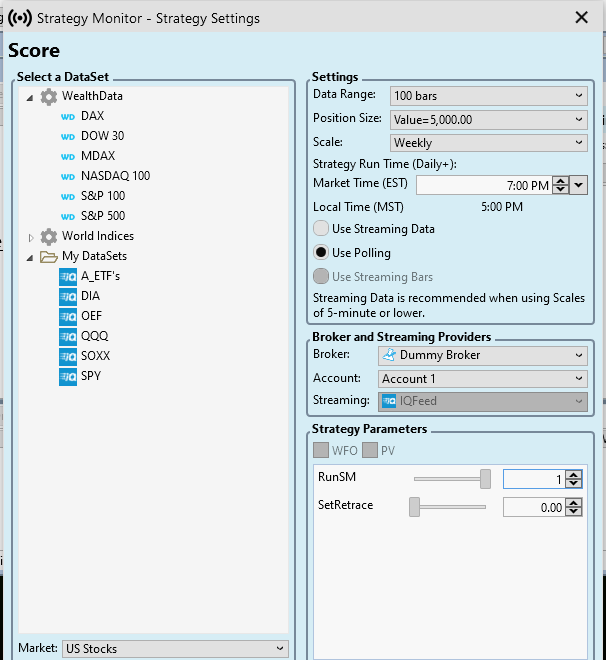Open the Account dropdown

(x=483, y=379)
